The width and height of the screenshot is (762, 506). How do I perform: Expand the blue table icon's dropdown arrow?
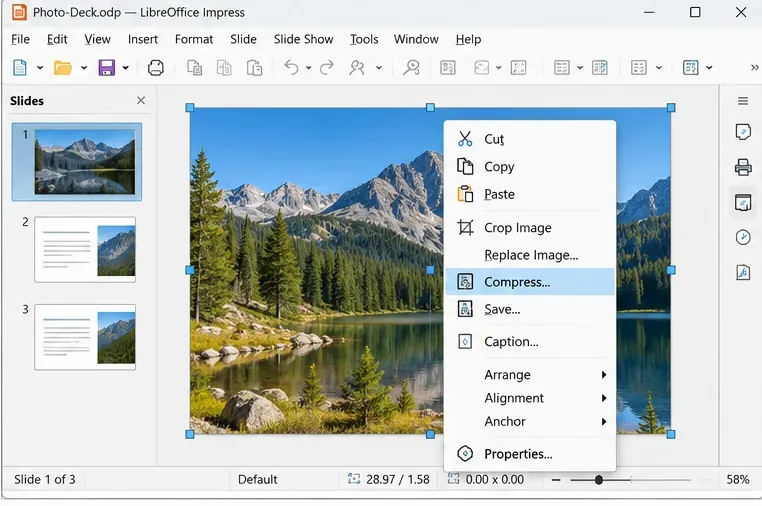(x=709, y=68)
